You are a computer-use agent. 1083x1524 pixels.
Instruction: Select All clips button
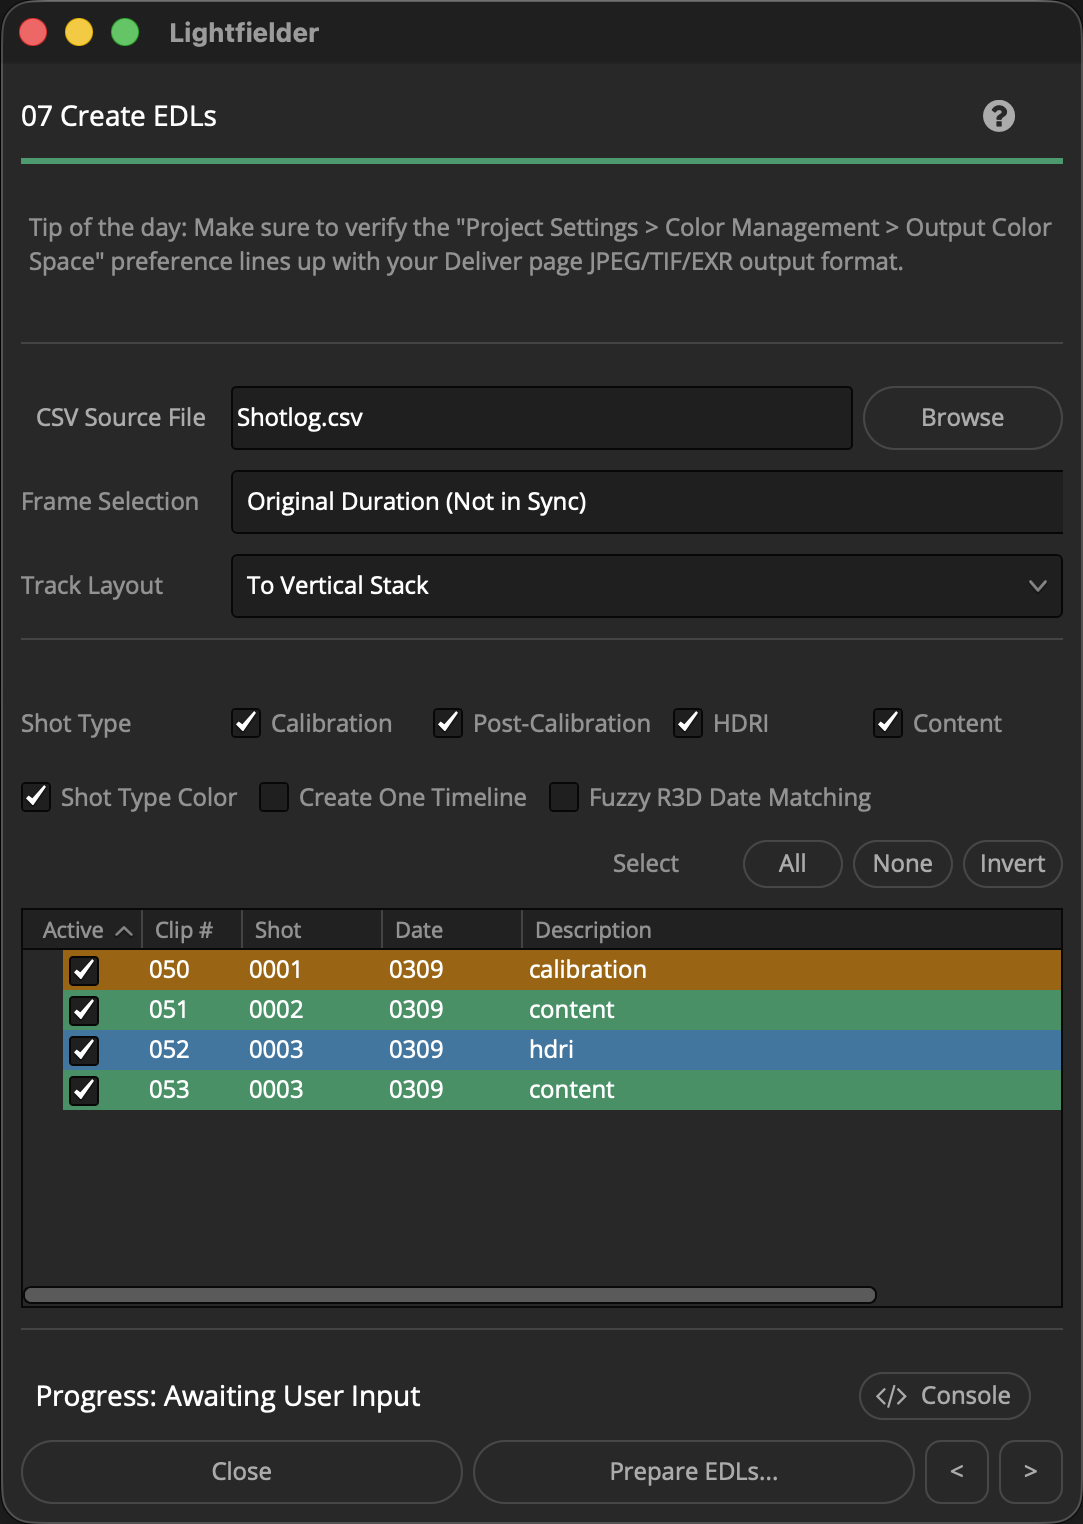[793, 863]
